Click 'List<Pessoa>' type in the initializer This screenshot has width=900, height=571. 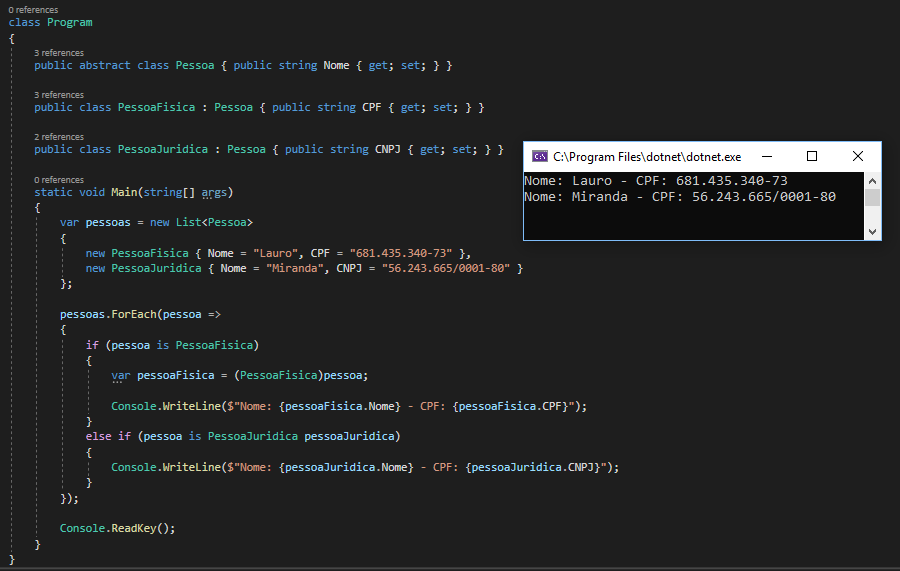214,222
